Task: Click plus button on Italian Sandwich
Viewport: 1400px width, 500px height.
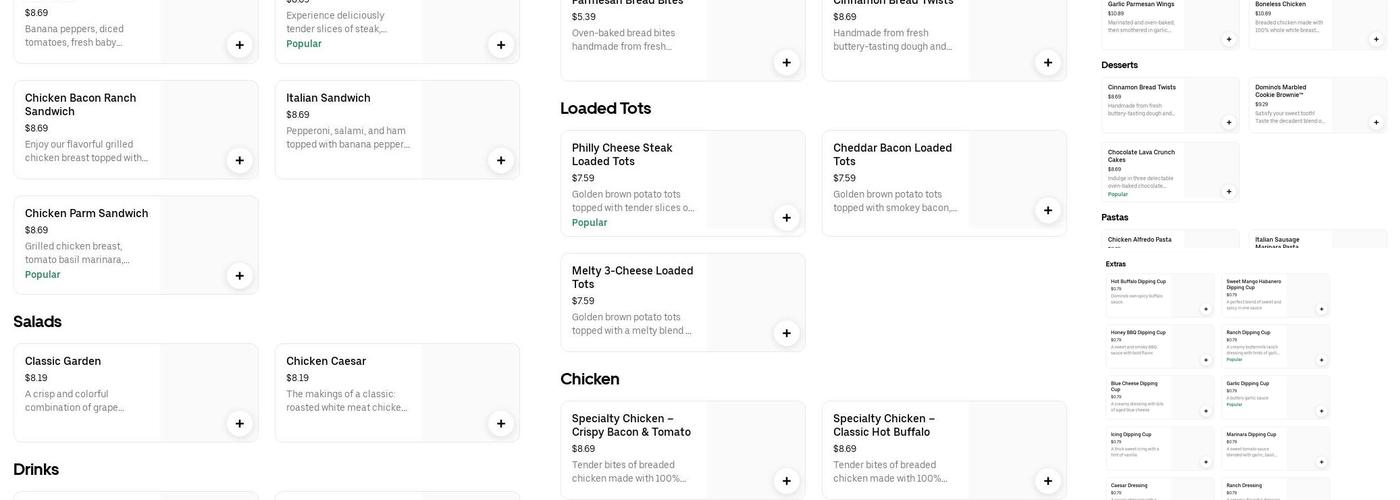Action: [501, 160]
